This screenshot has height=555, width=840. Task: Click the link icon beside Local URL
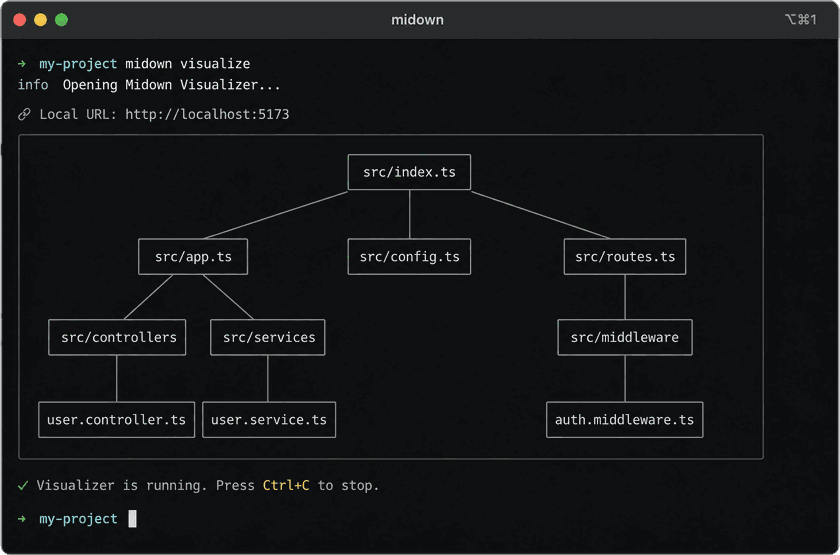24,114
